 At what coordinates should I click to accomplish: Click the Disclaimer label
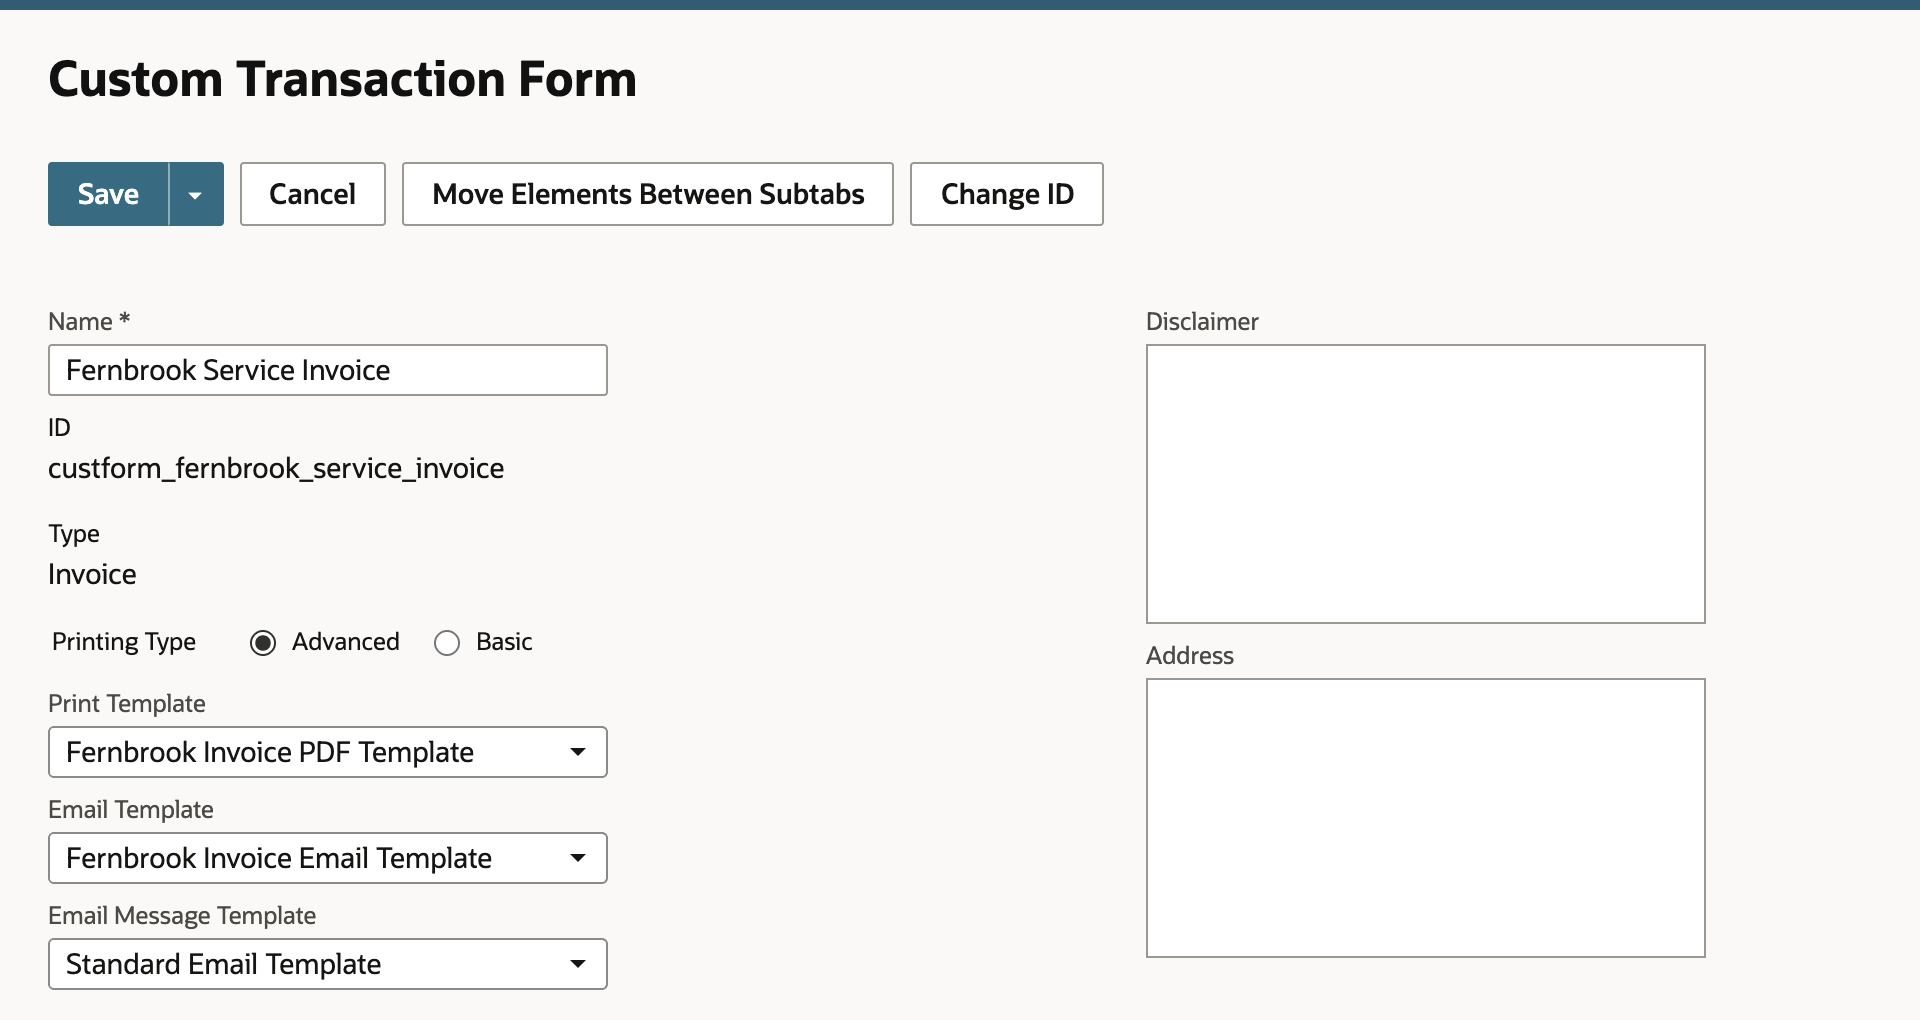click(1202, 322)
